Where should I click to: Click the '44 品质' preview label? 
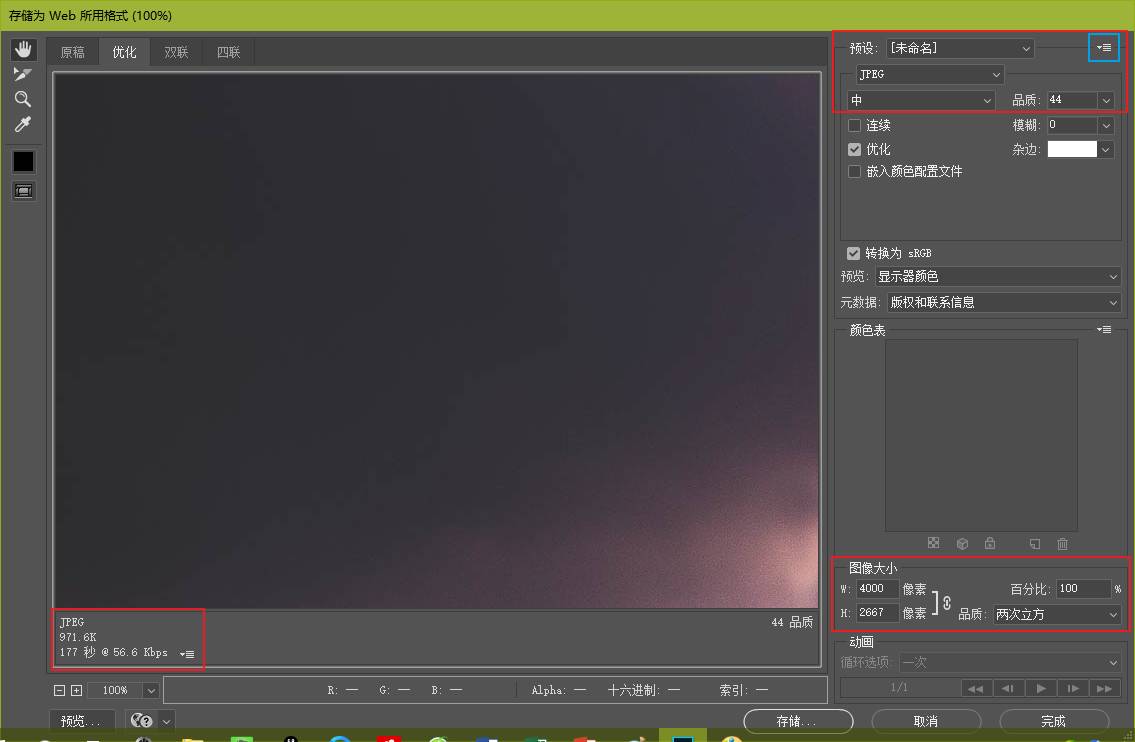pos(792,622)
